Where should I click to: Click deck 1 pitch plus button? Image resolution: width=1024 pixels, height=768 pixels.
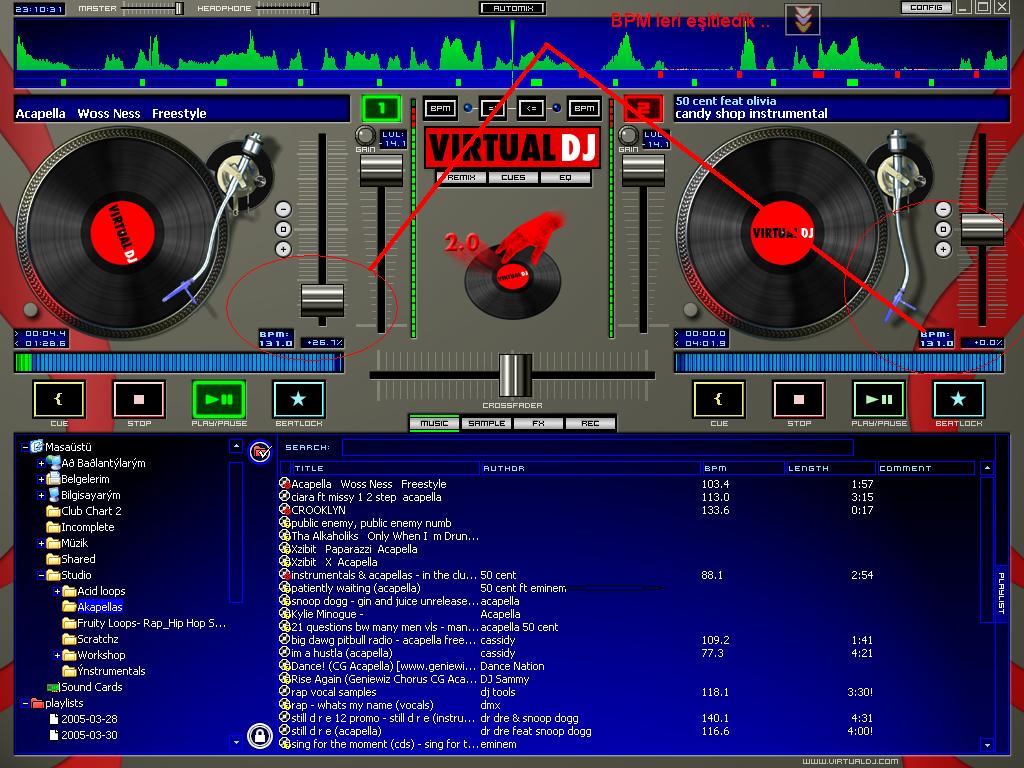(283, 249)
